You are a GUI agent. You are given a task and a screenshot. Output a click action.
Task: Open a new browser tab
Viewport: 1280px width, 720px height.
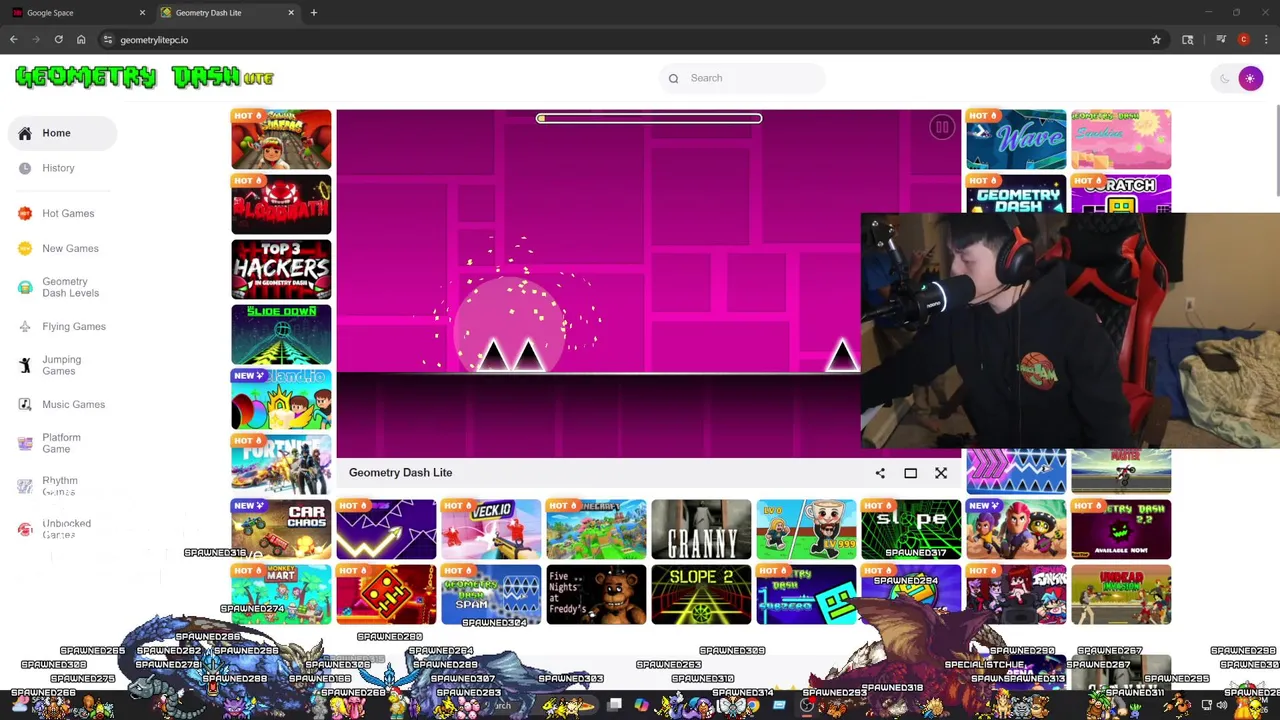(313, 13)
